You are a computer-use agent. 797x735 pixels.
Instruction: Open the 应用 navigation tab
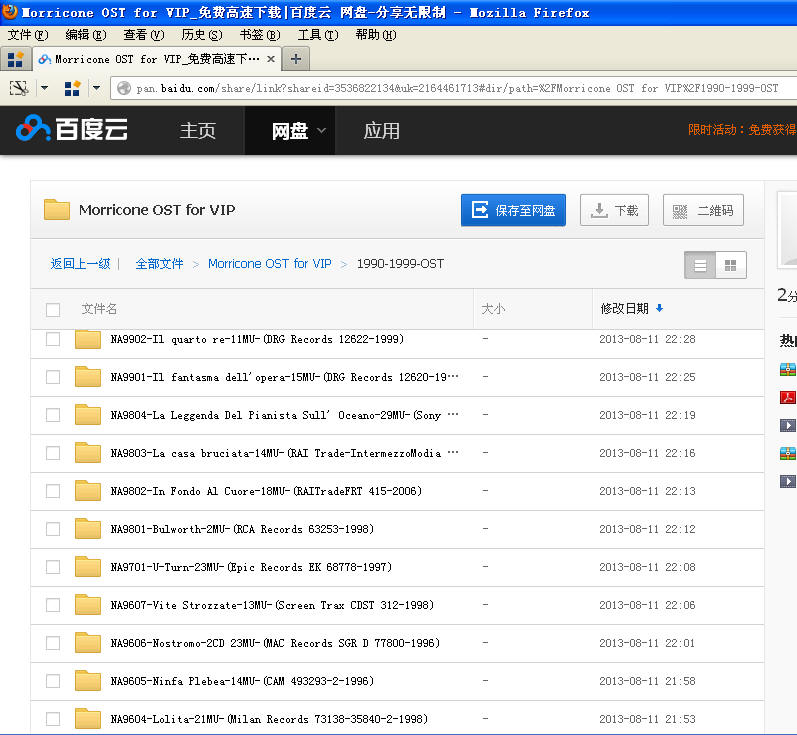pyautogui.click(x=382, y=131)
